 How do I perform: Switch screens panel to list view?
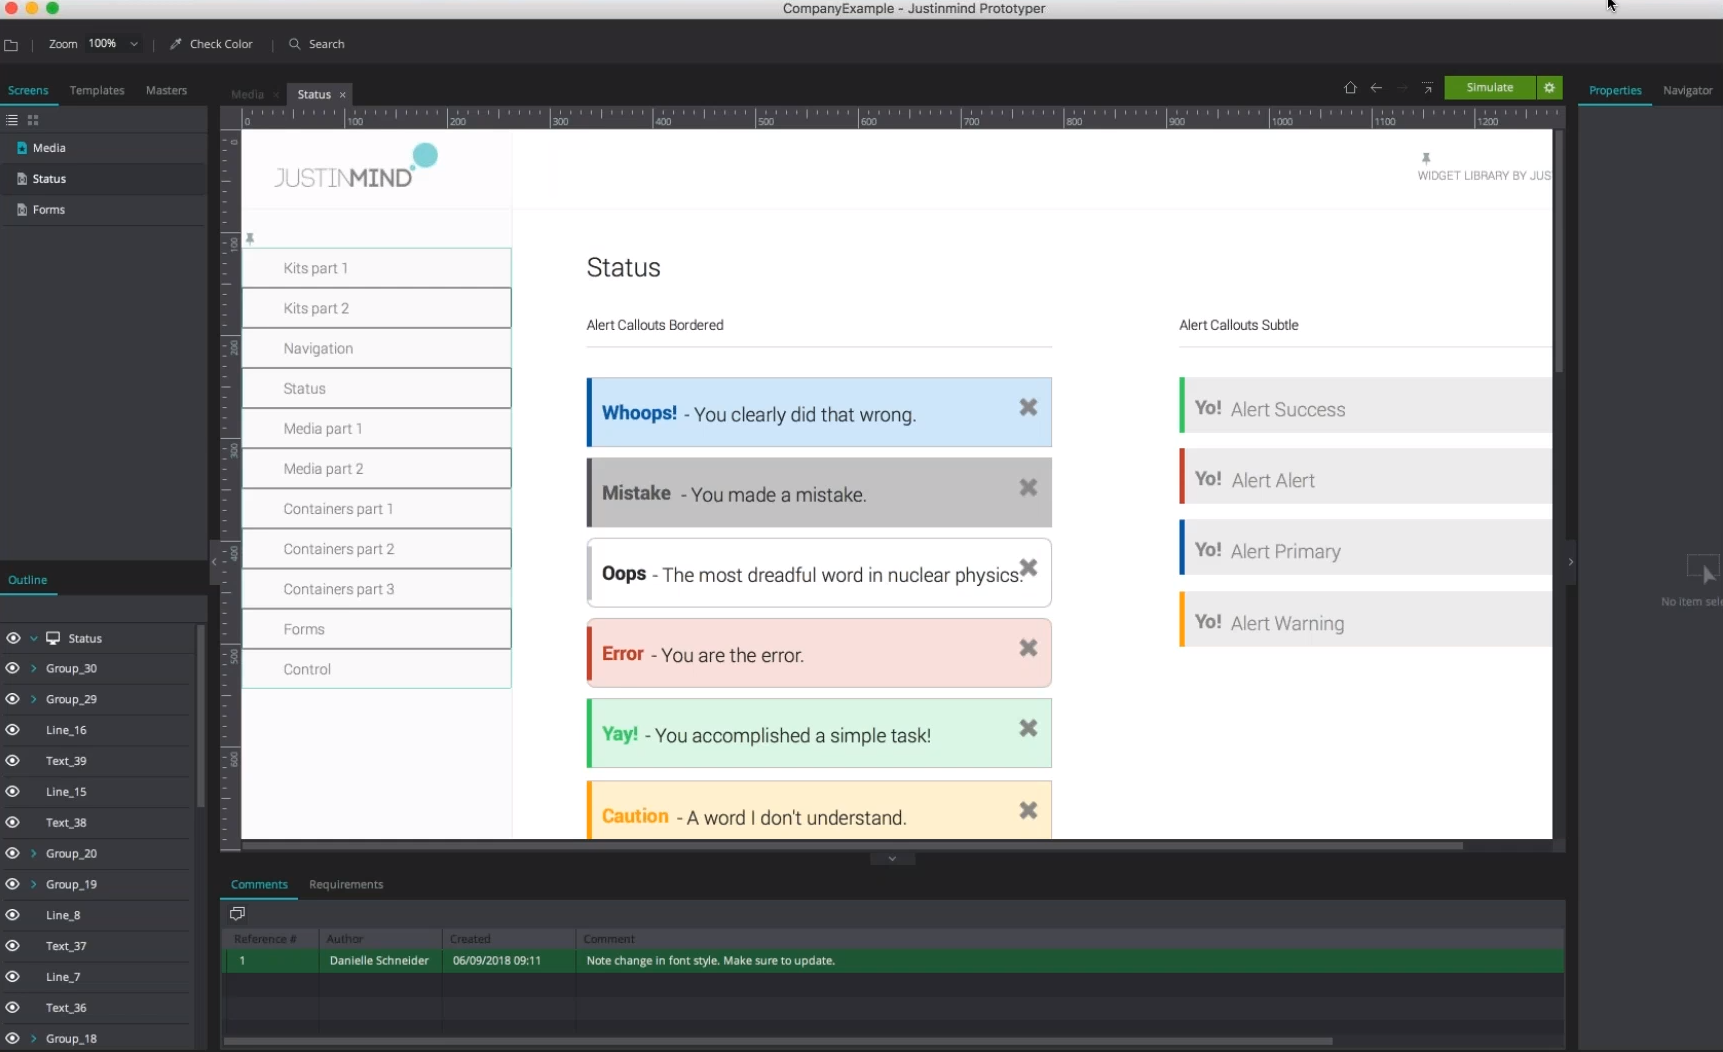point(12,120)
